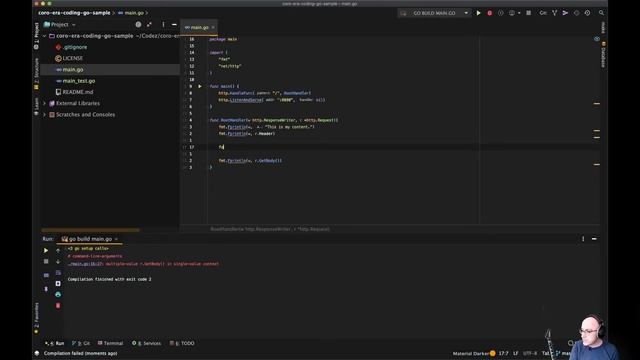The height and width of the screenshot is (360, 640).
Task: Open Run panel options (three dots)
Action: [583, 239]
